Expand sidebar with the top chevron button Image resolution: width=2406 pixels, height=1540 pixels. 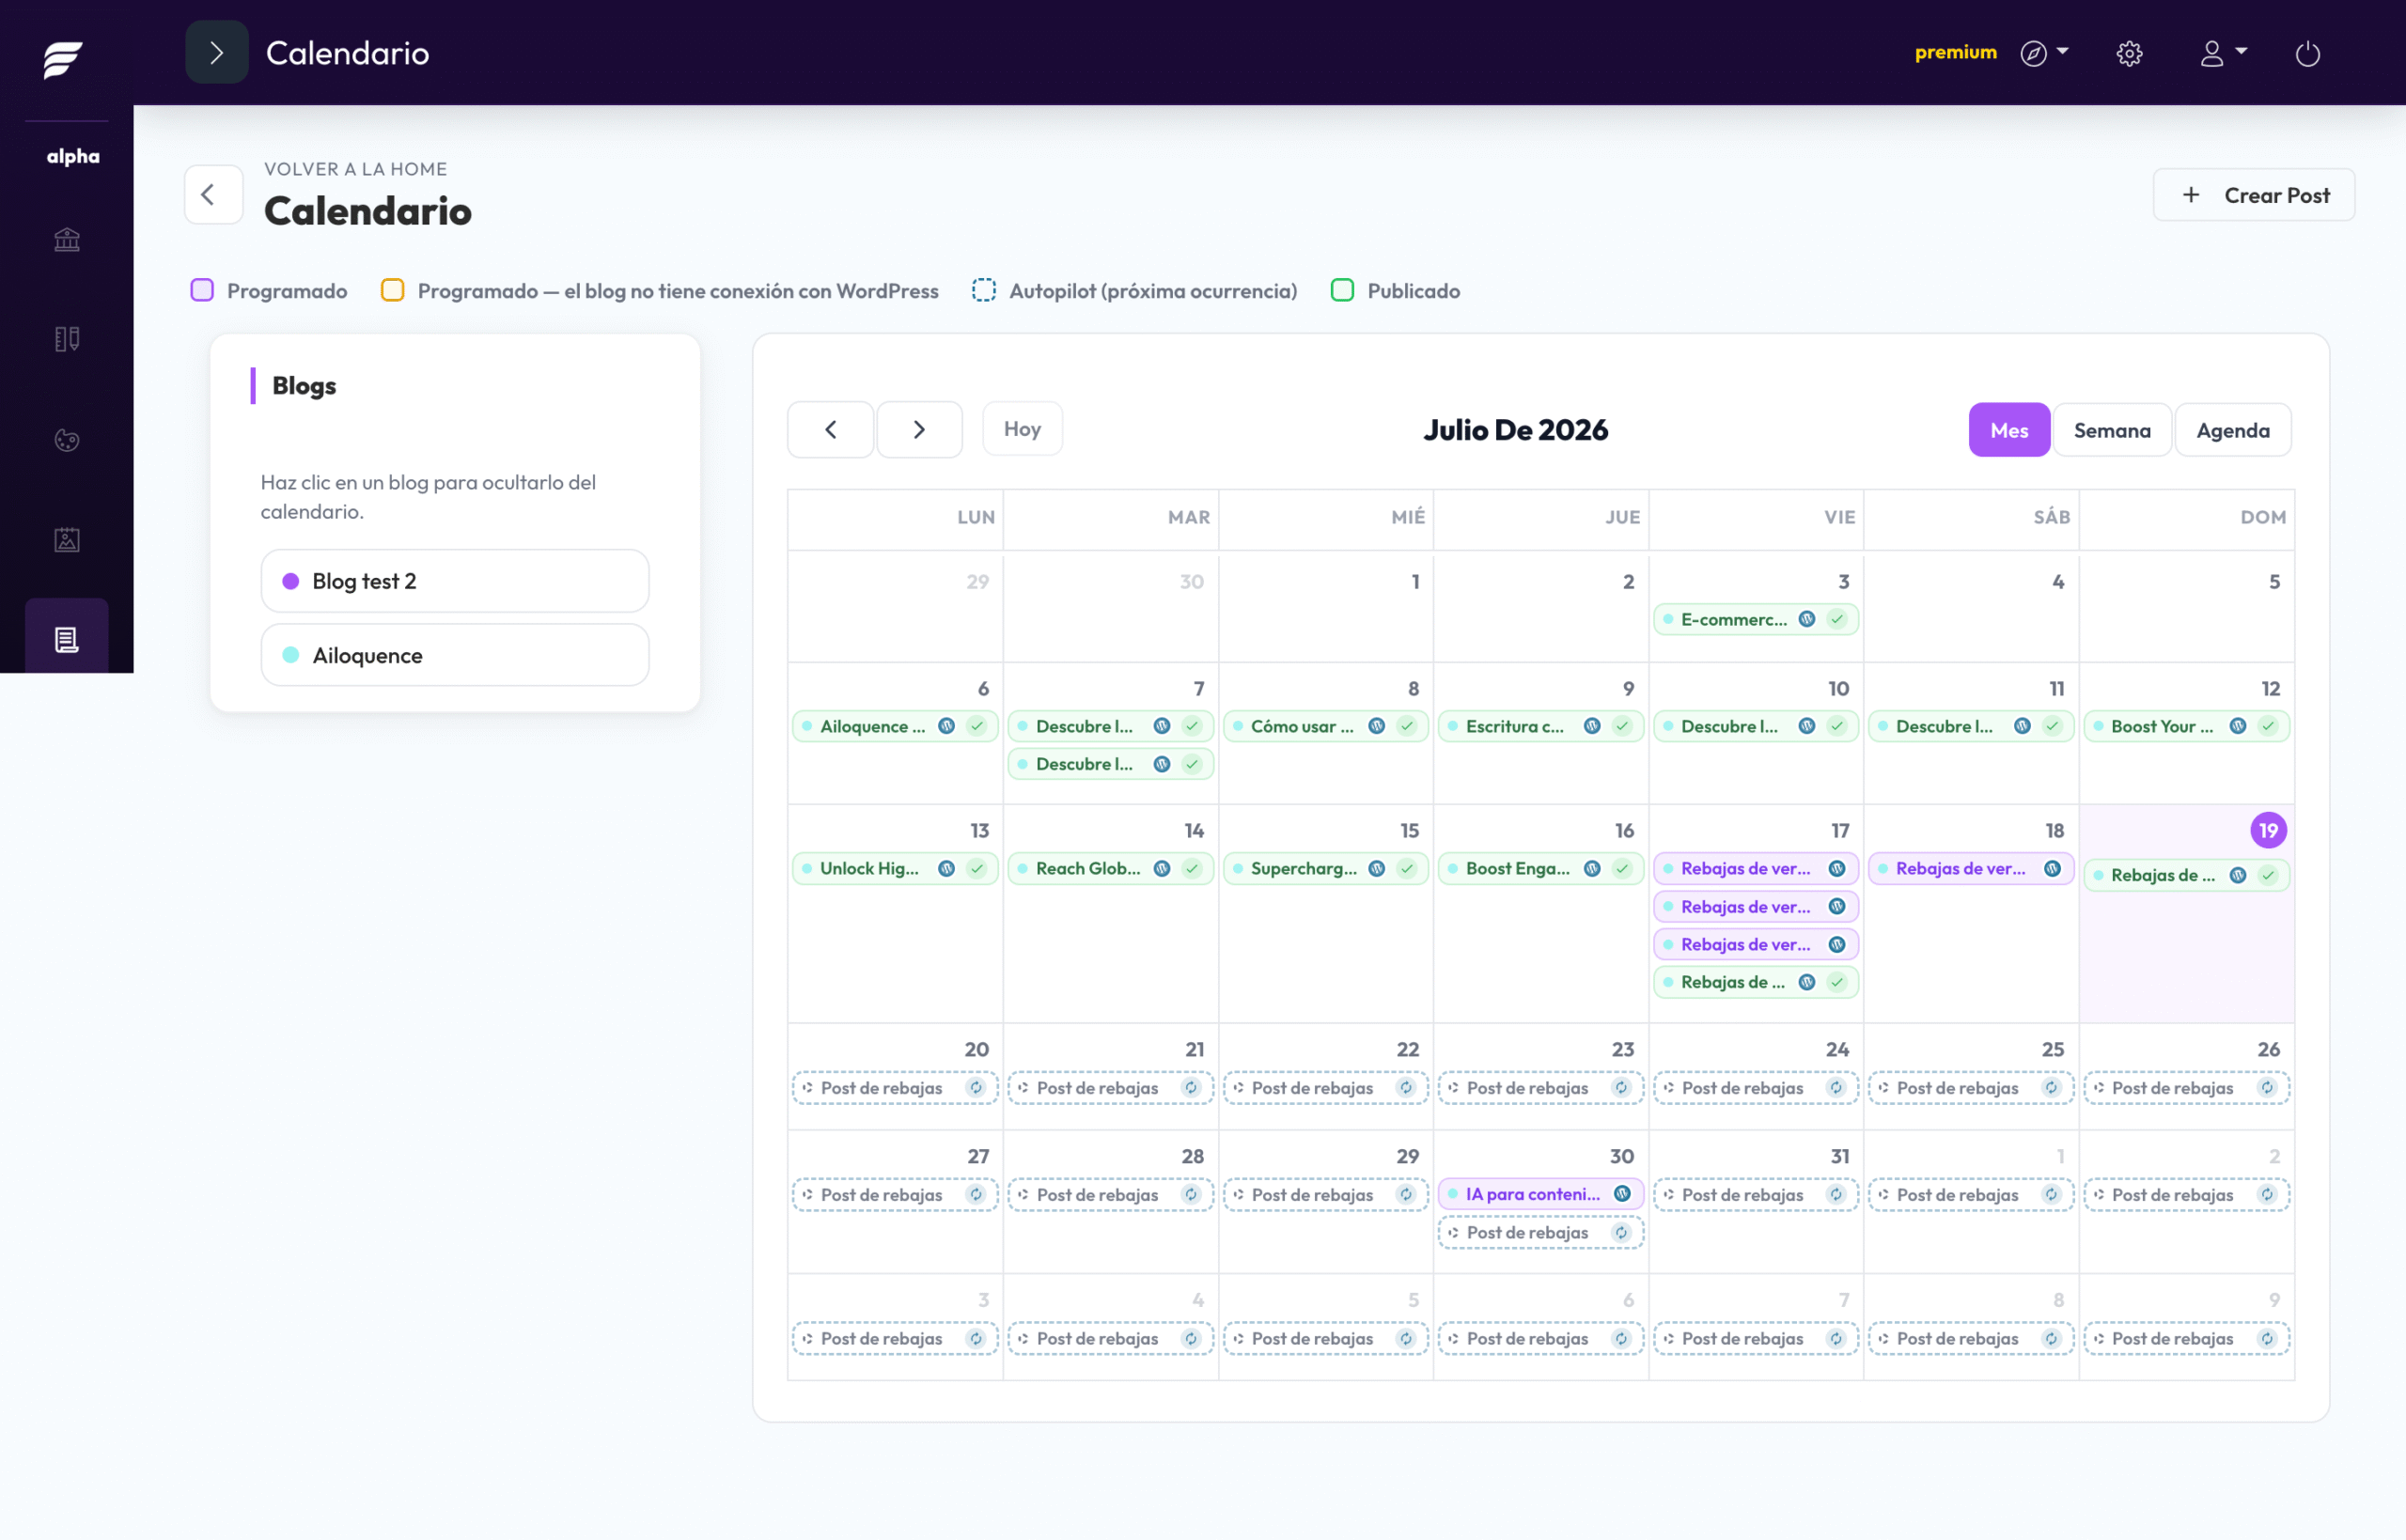[x=217, y=53]
